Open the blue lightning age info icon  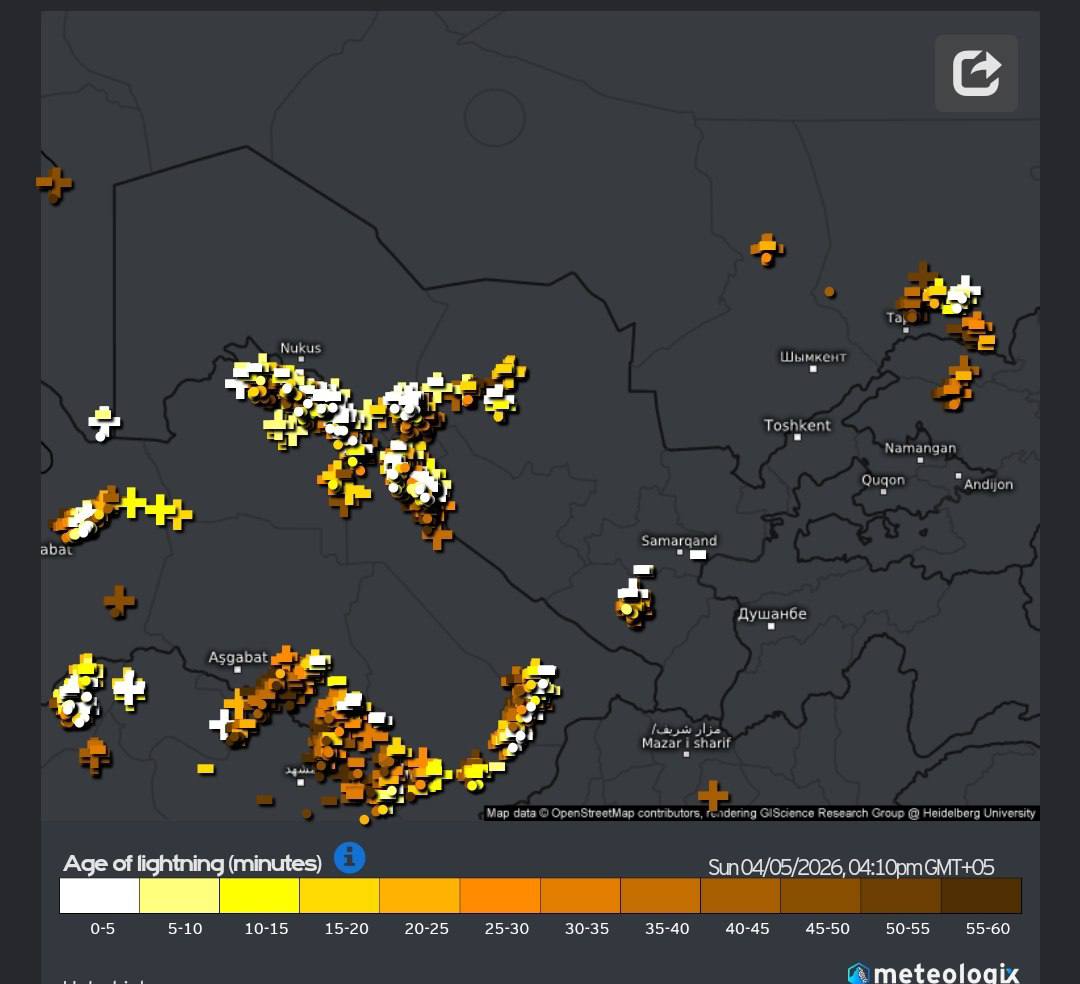[x=349, y=857]
